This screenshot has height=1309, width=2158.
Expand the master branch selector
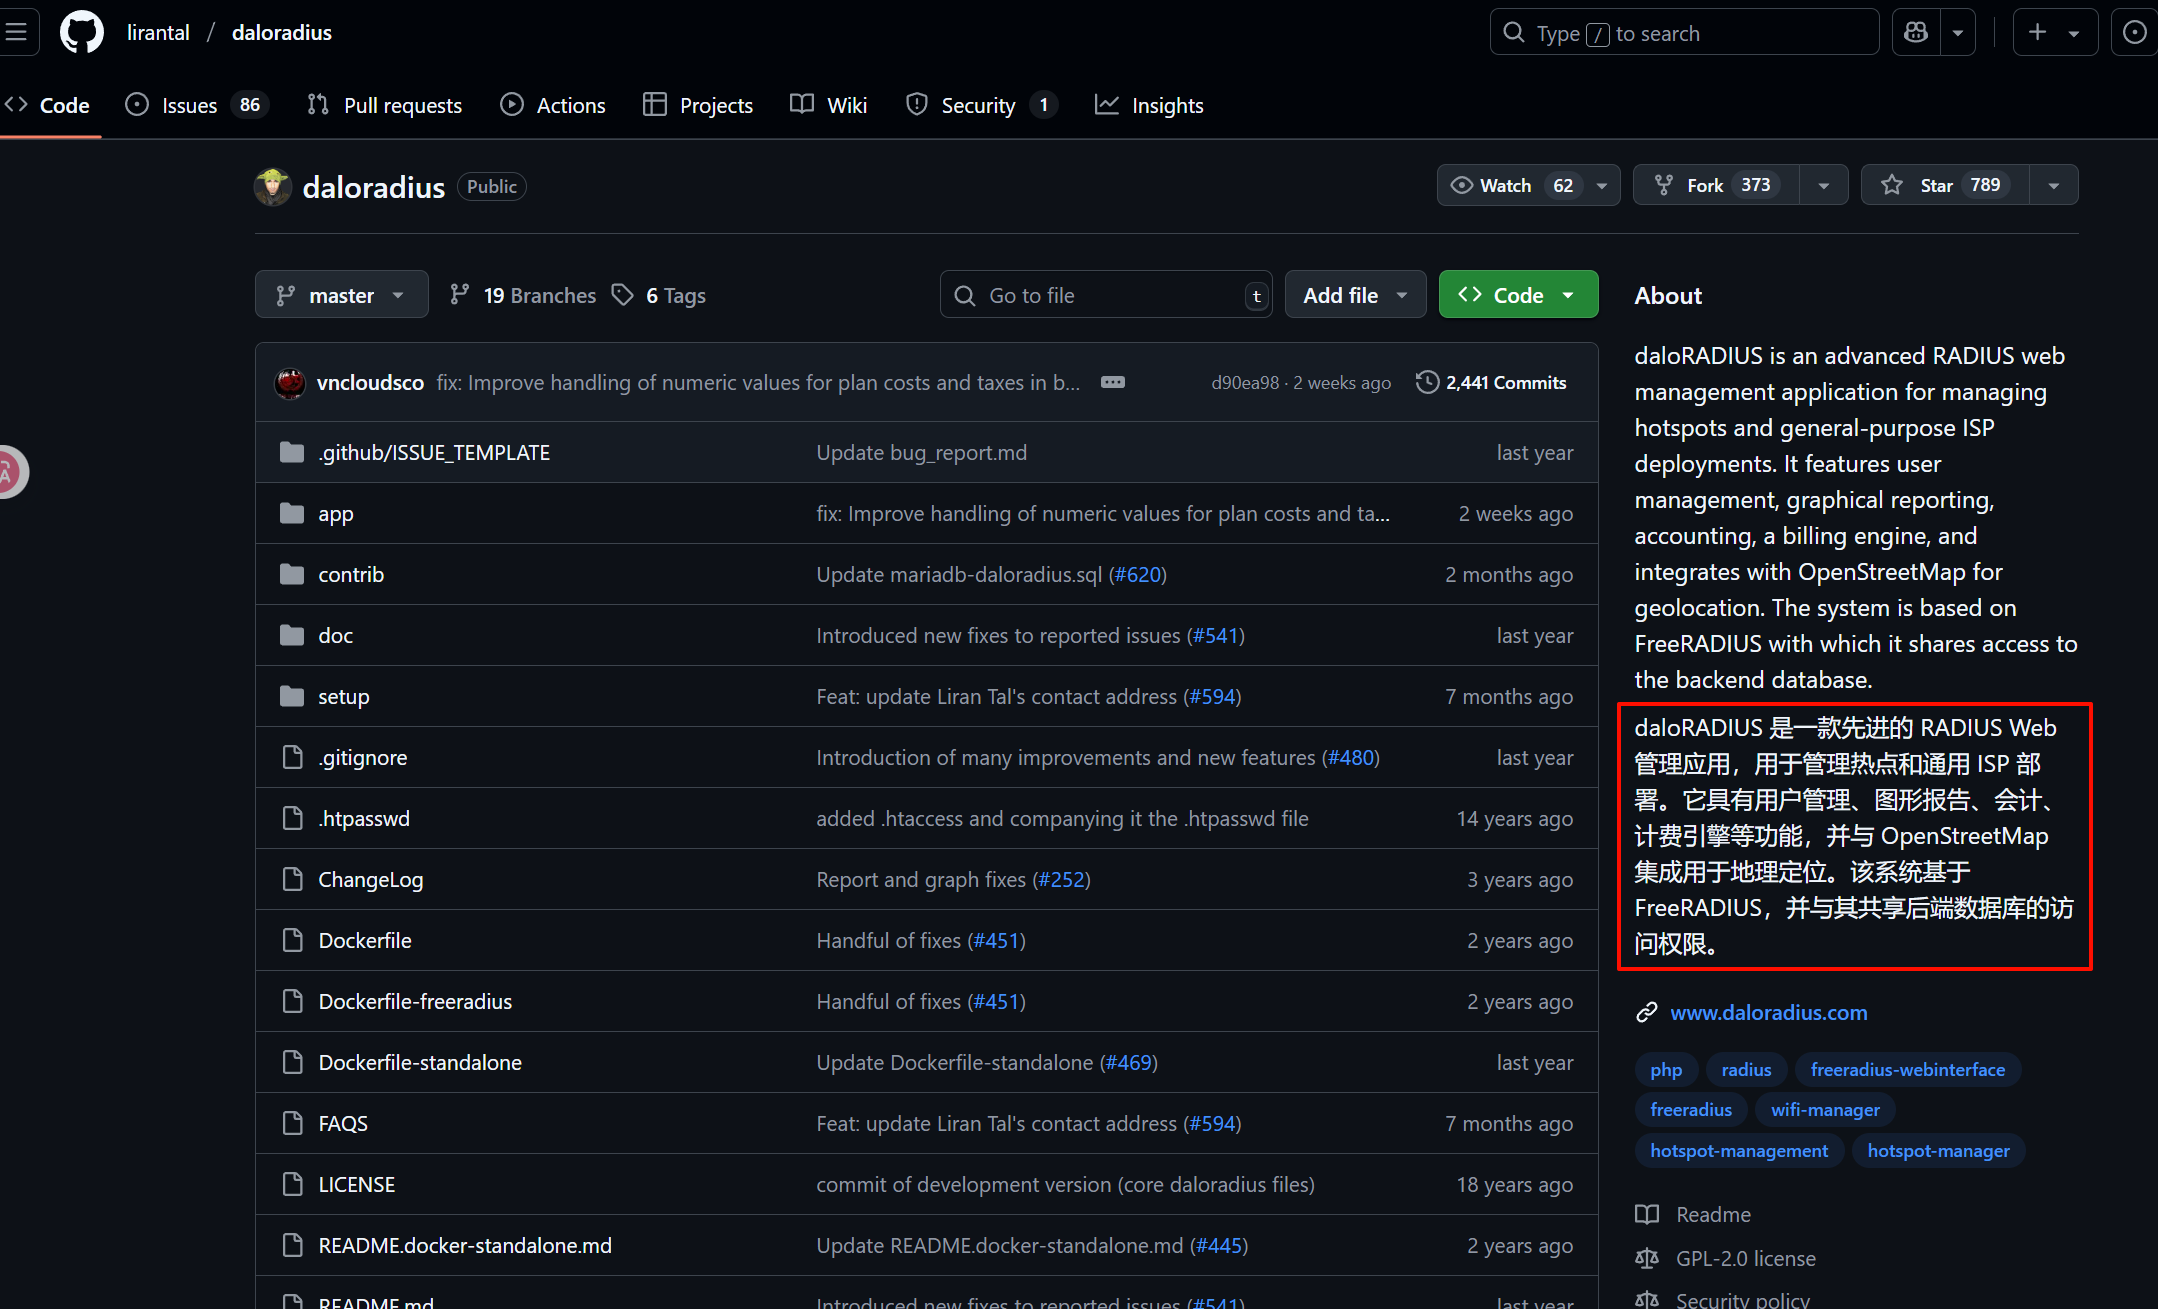(341, 295)
